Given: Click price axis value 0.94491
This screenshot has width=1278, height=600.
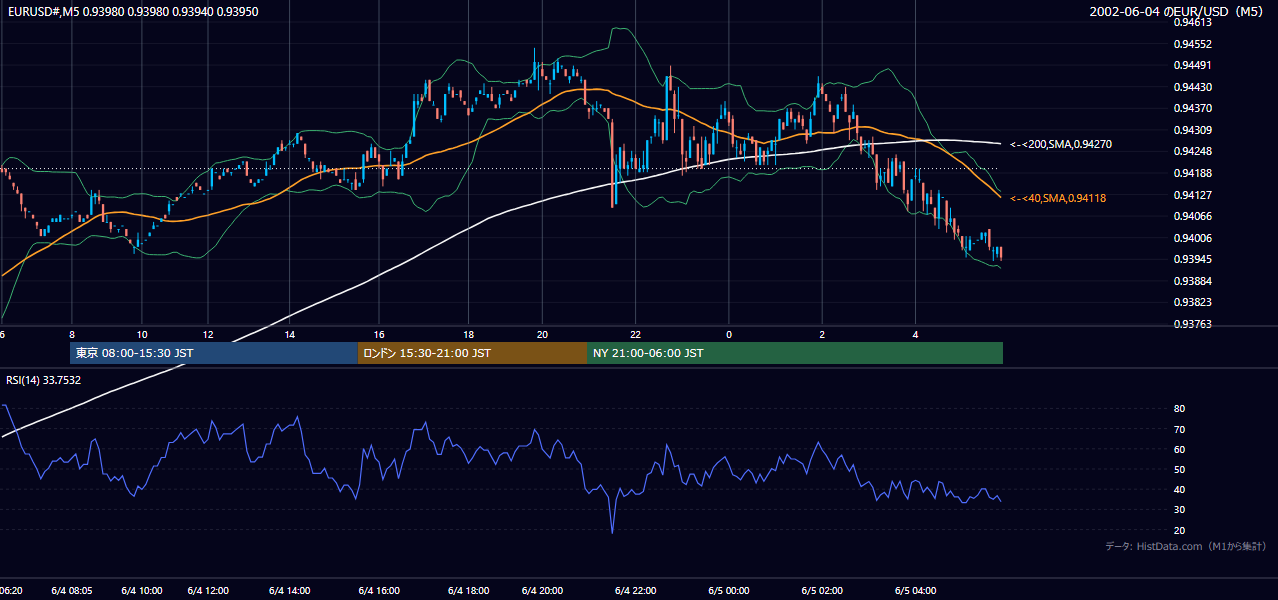Looking at the screenshot, I should (1192, 65).
